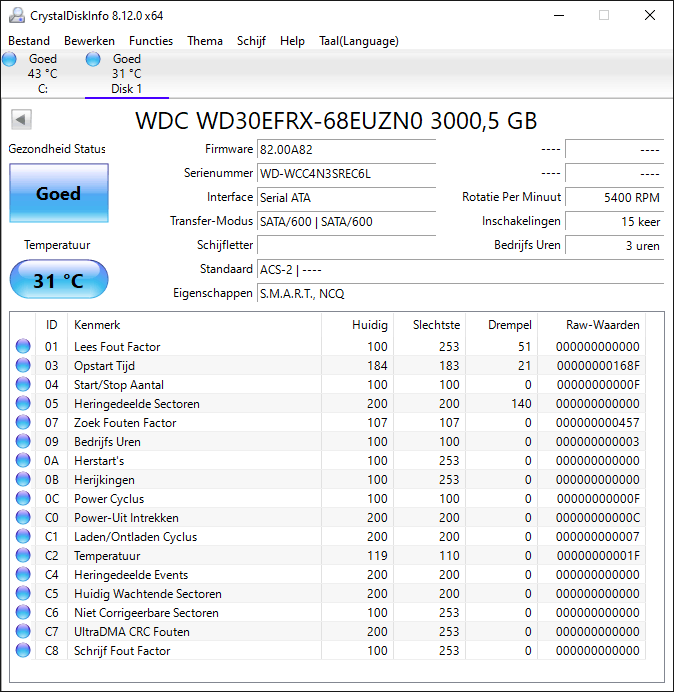The image size is (674, 692).
Task: Click the Slechtste column header
Action: point(429,325)
